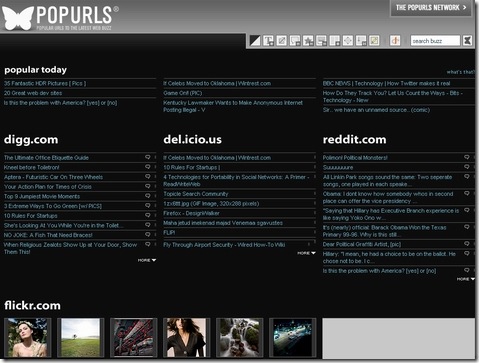Open 'Hillary: I mean, he had a choice' link
Screen dimensions: 479x363
tap(389, 257)
